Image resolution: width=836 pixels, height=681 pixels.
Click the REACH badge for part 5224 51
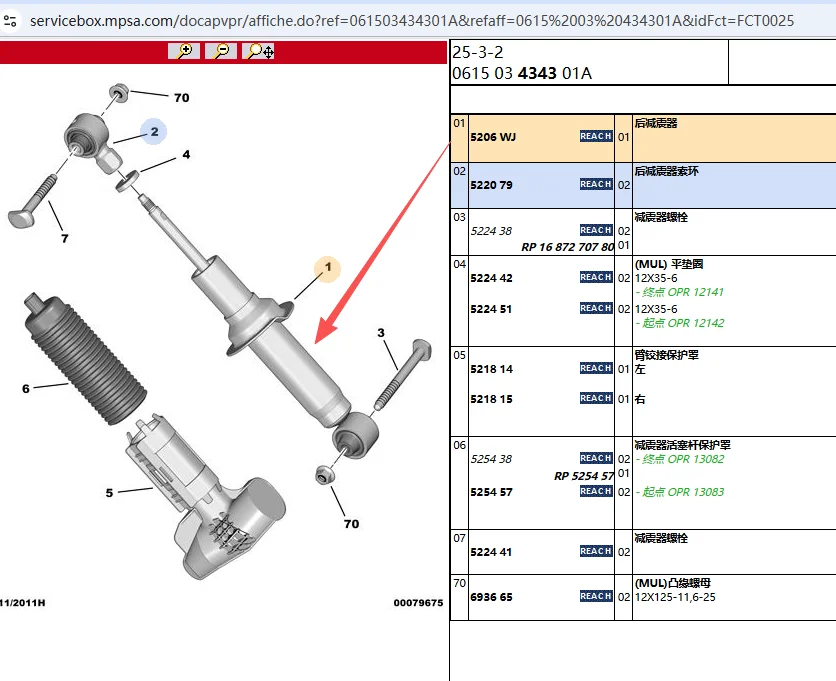[596, 308]
